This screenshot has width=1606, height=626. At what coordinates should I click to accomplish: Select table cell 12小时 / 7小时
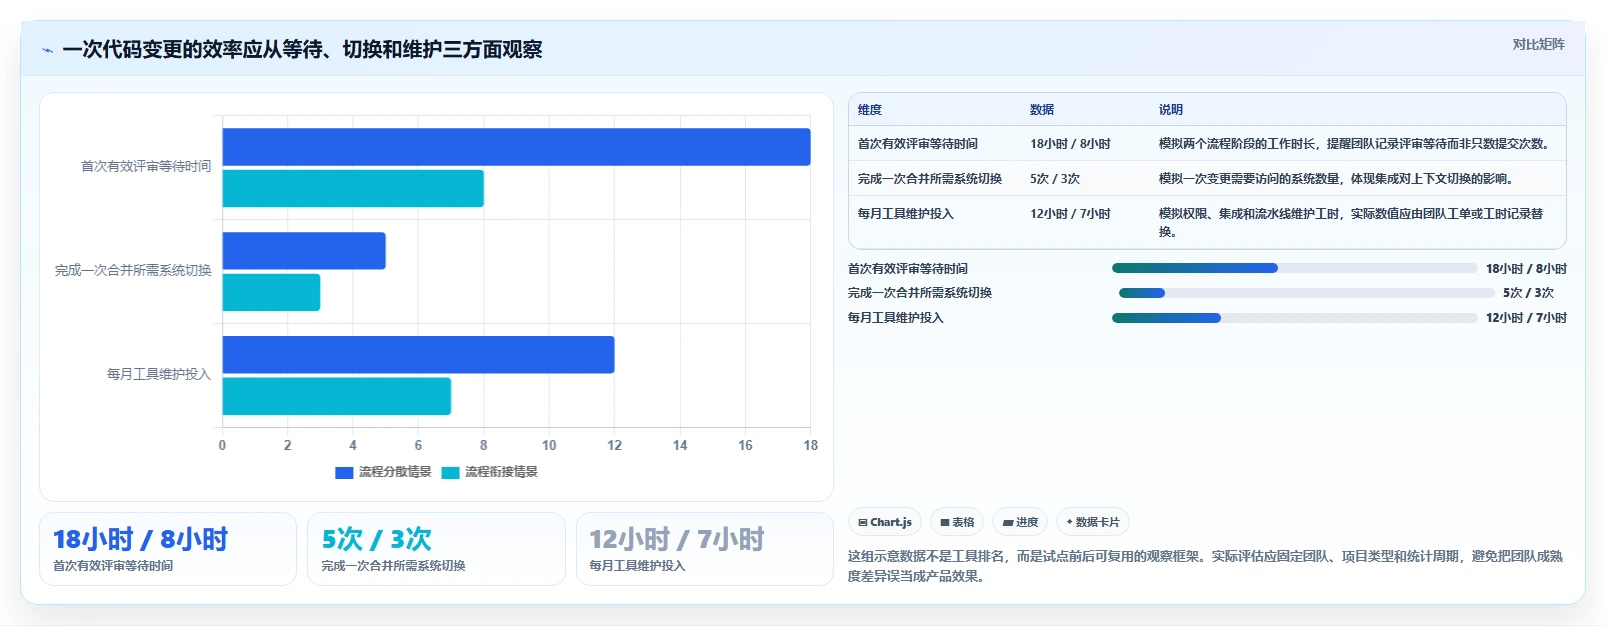1070,214
